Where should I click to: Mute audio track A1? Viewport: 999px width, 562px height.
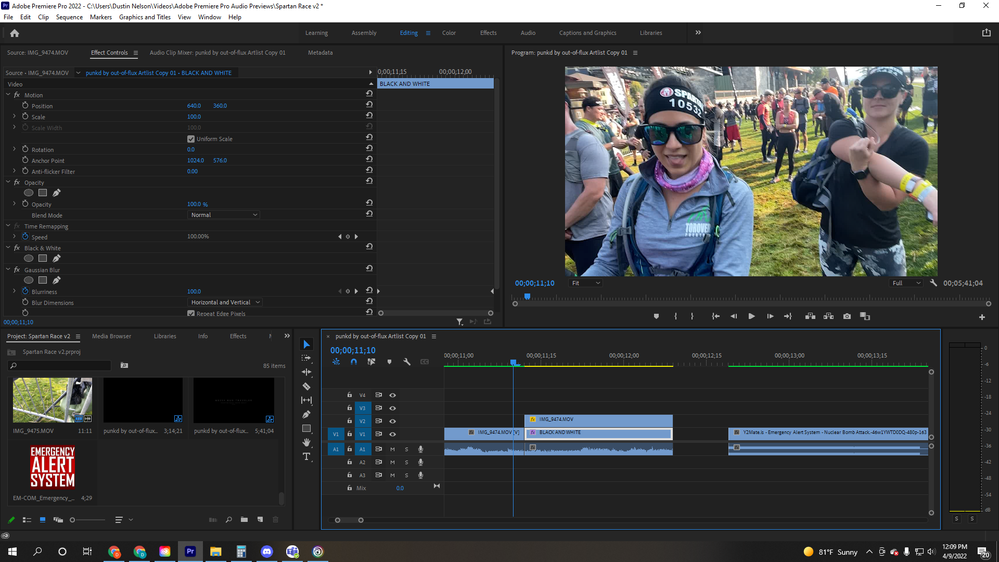392,449
